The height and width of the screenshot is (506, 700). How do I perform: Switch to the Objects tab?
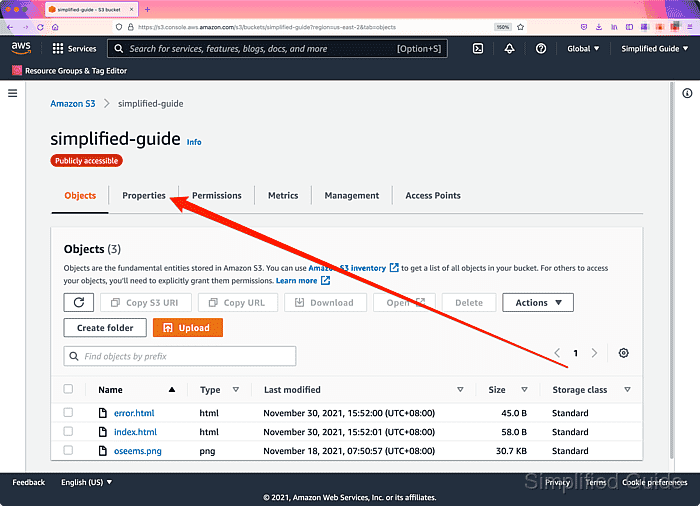(80, 196)
